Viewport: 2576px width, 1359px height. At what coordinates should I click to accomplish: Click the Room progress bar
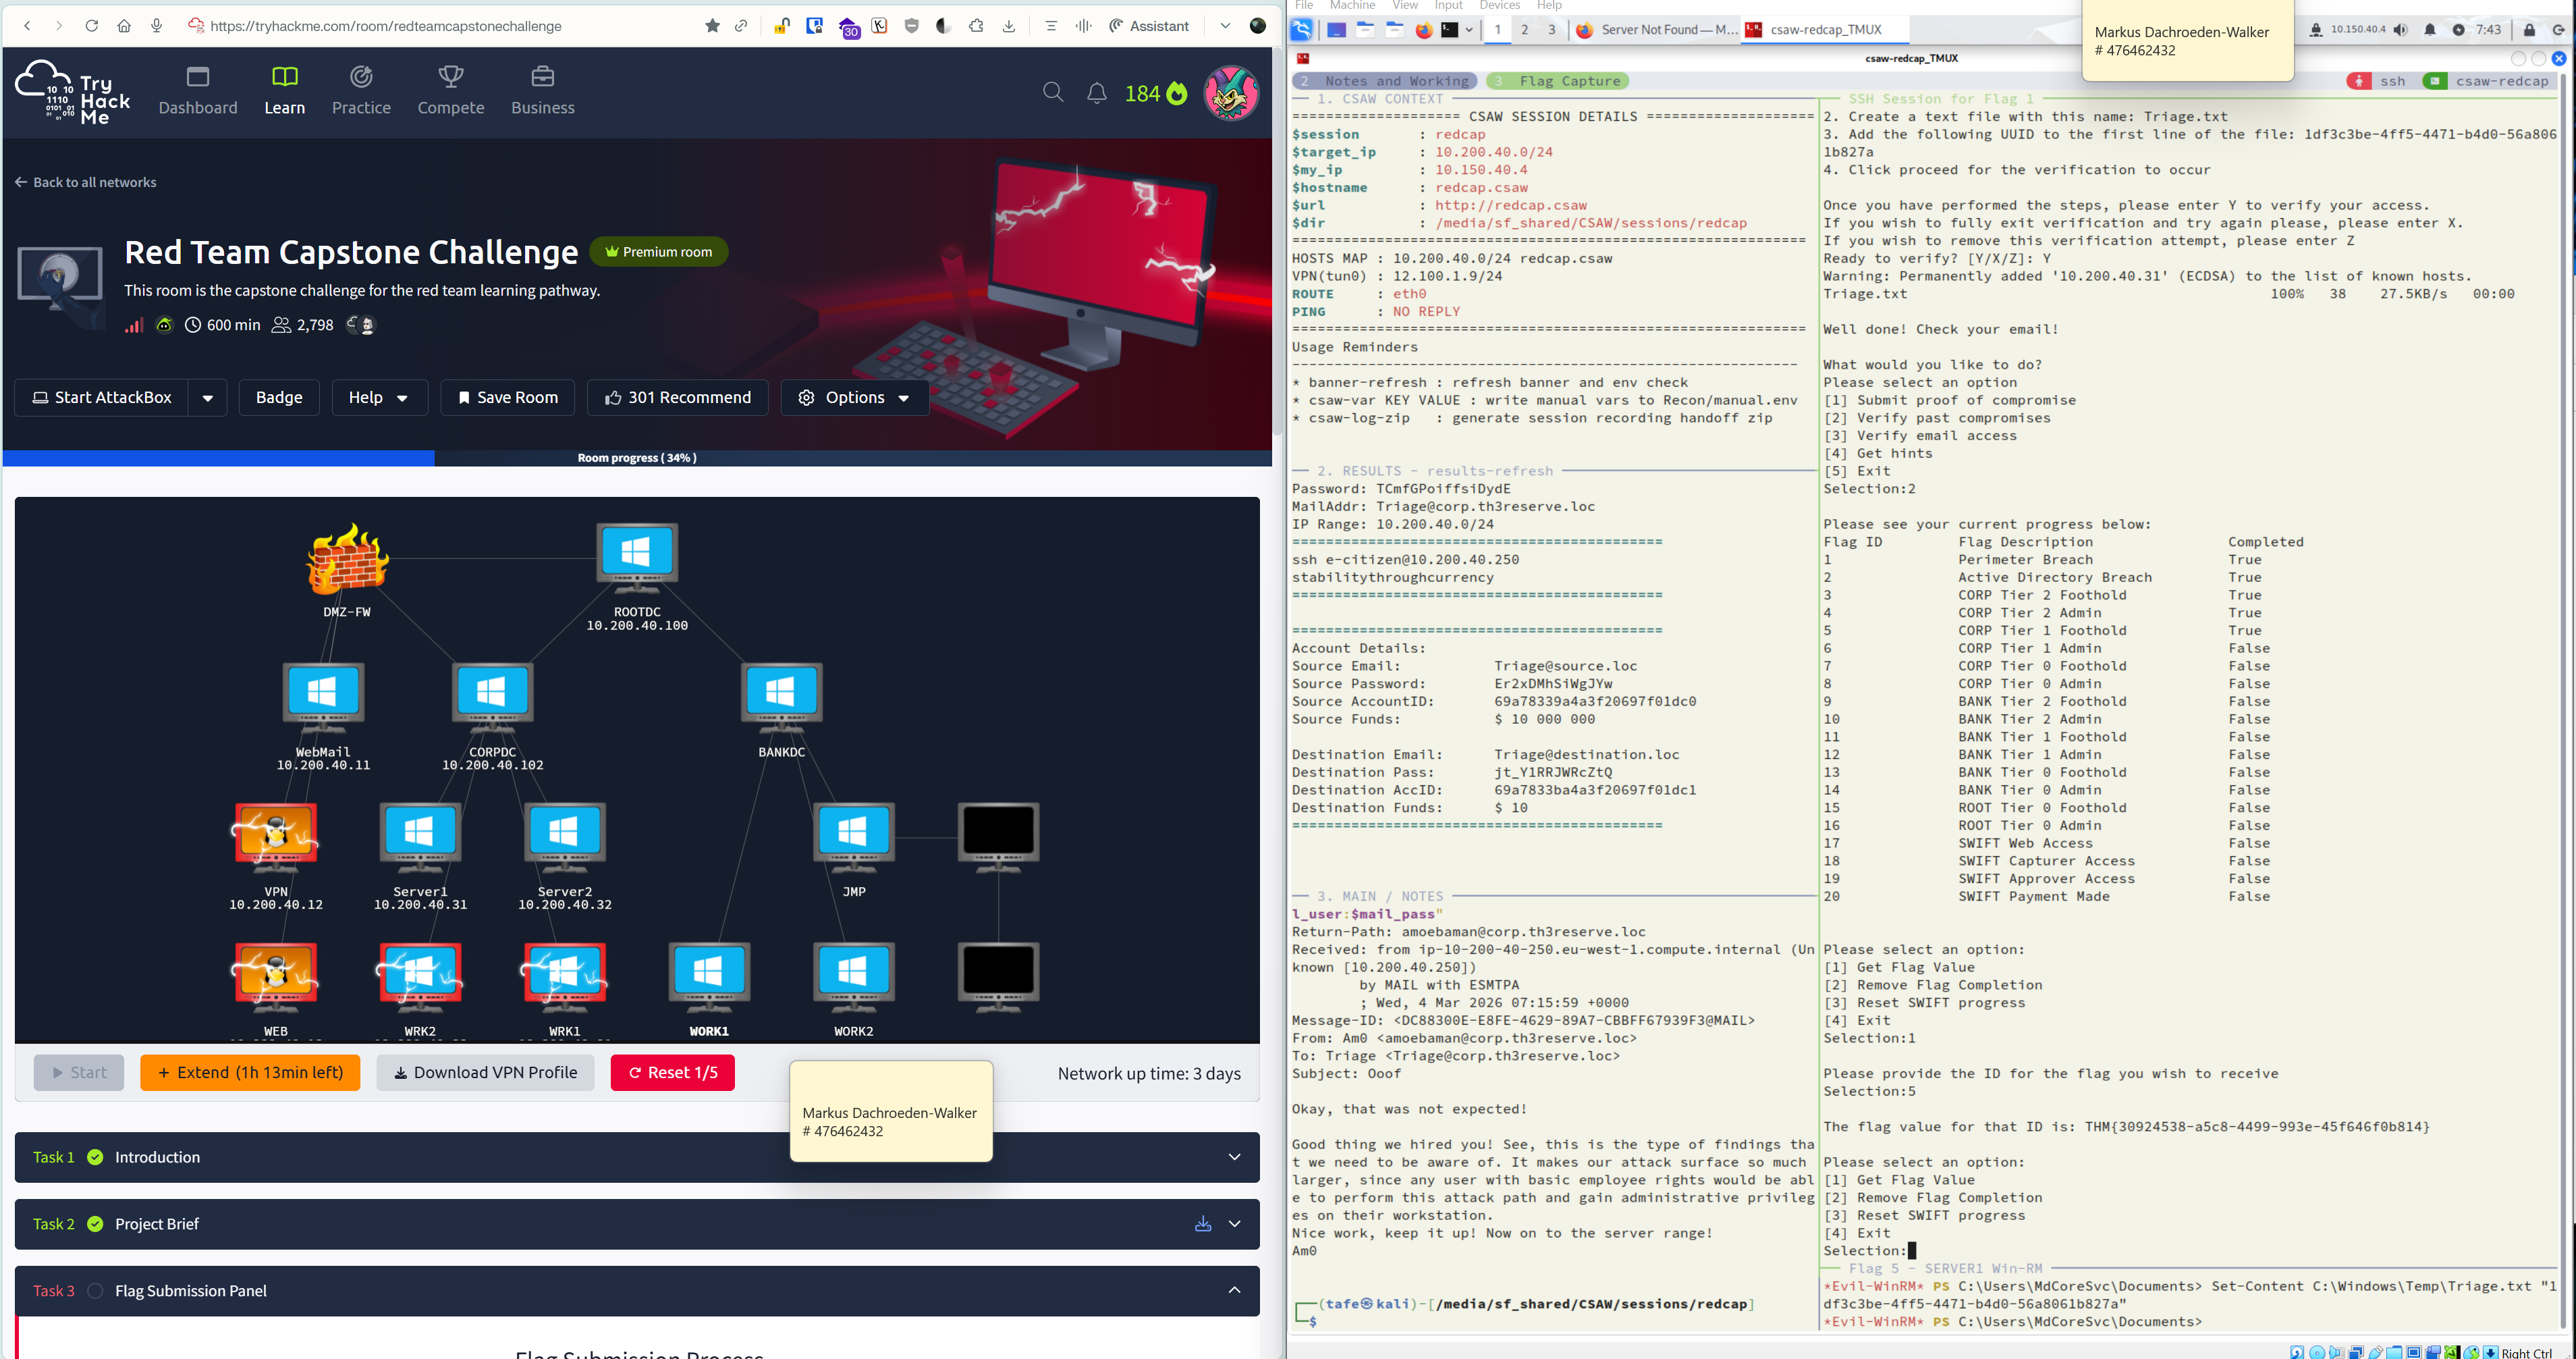click(637, 458)
